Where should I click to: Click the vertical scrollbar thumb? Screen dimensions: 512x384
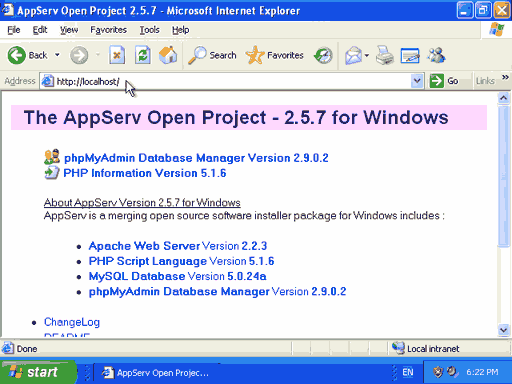click(503, 176)
